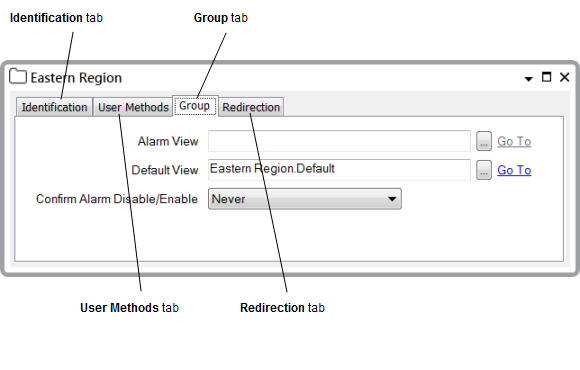
Task: Open the browse button for Alarm View
Action: click(483, 141)
